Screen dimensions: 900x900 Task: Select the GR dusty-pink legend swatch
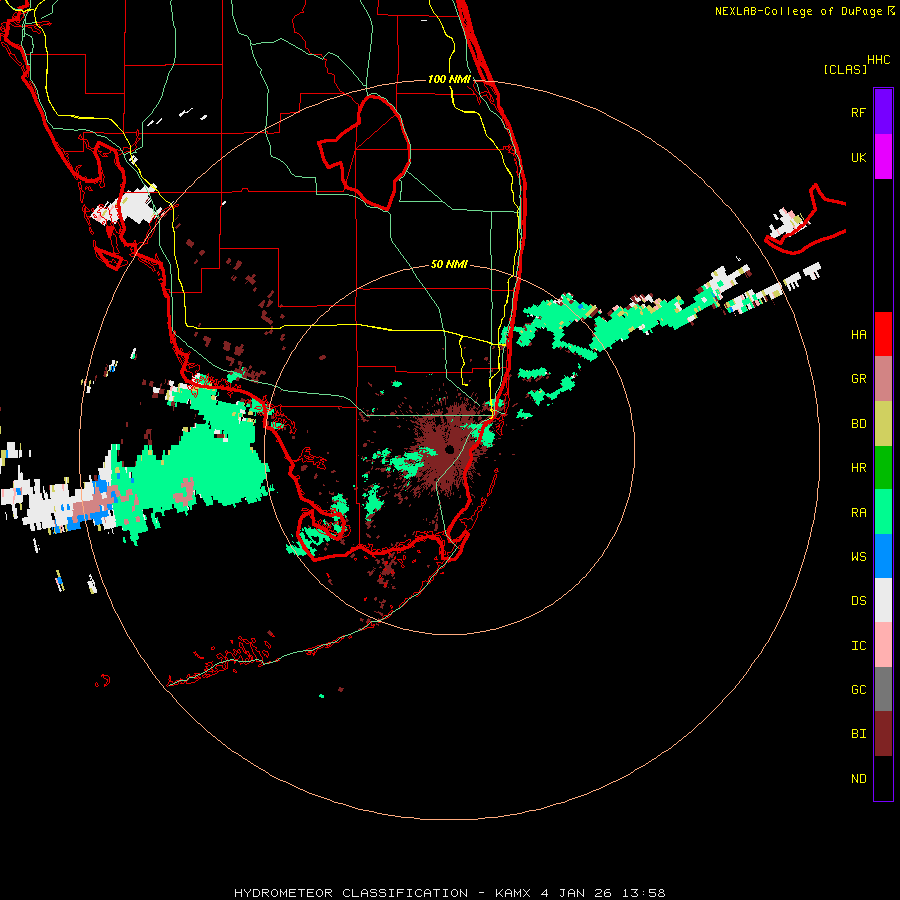click(x=883, y=379)
